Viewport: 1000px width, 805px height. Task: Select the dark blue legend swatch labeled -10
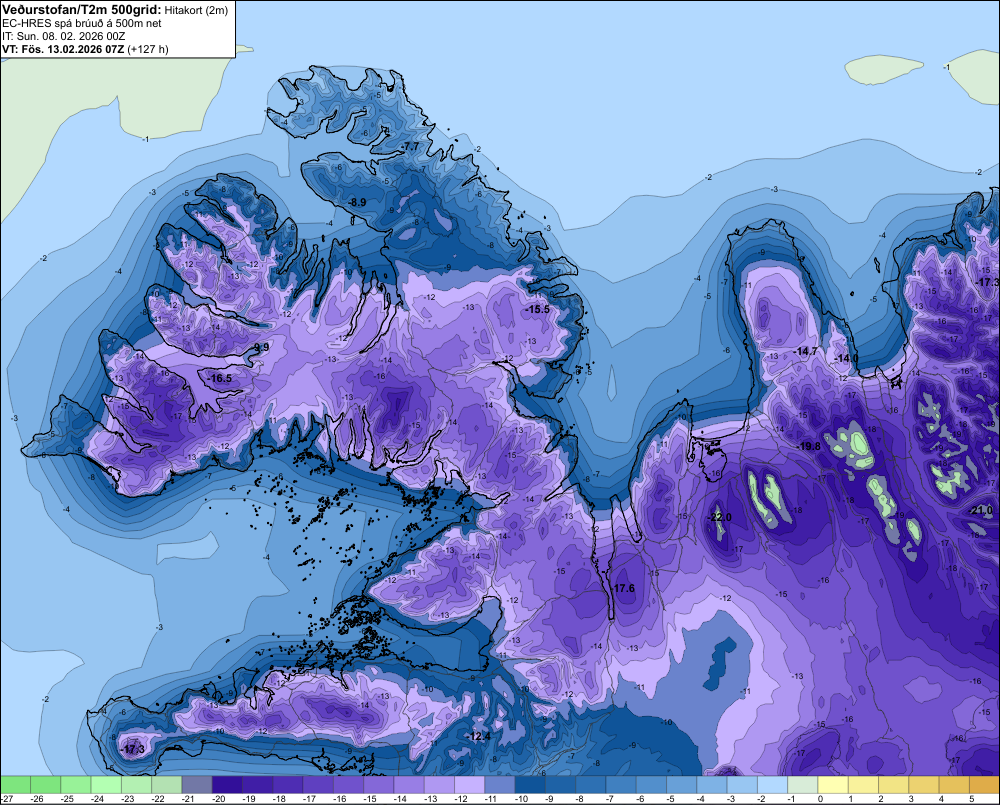pos(530,784)
